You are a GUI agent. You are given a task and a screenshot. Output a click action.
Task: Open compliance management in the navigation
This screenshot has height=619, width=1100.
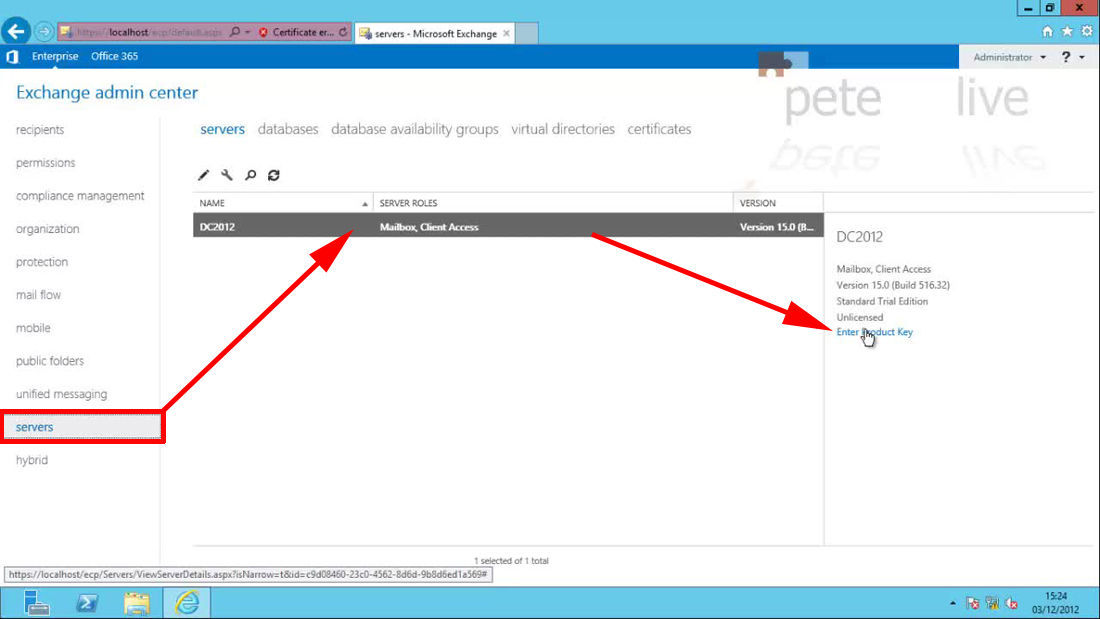pos(80,196)
